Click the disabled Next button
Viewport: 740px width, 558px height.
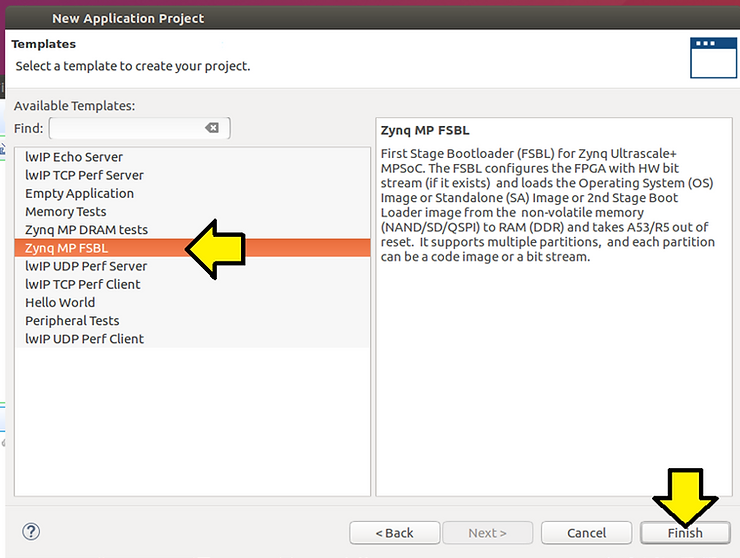[488, 533]
